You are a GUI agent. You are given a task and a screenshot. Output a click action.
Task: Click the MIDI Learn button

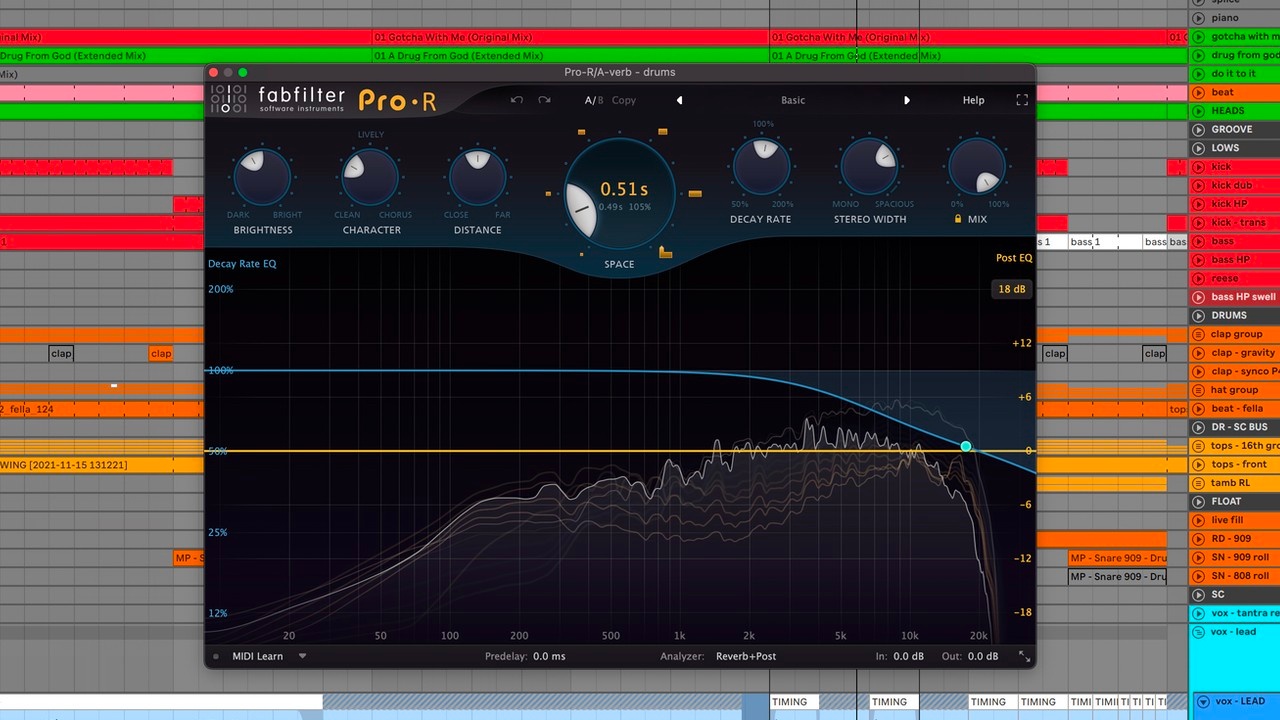258,656
